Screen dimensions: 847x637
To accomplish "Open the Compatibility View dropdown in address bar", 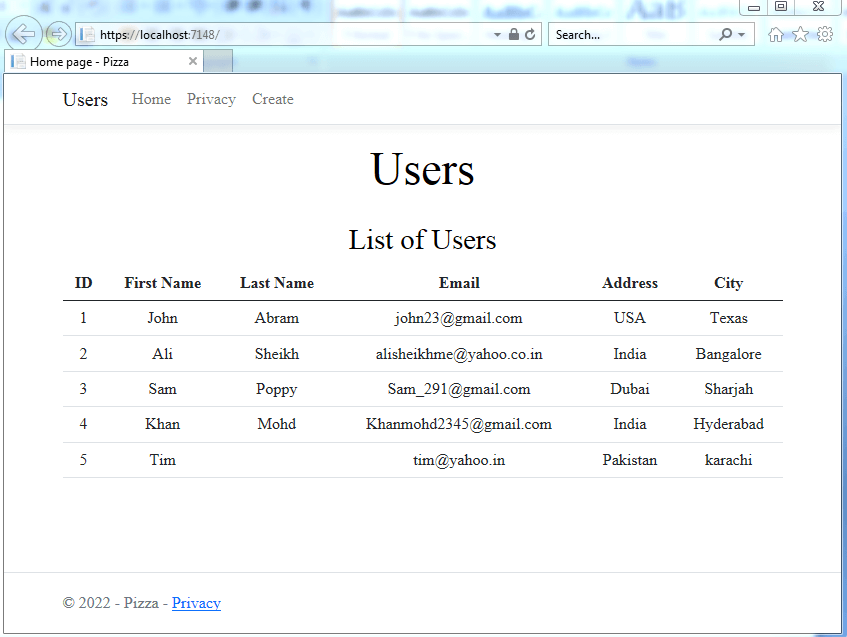I will (x=497, y=33).
